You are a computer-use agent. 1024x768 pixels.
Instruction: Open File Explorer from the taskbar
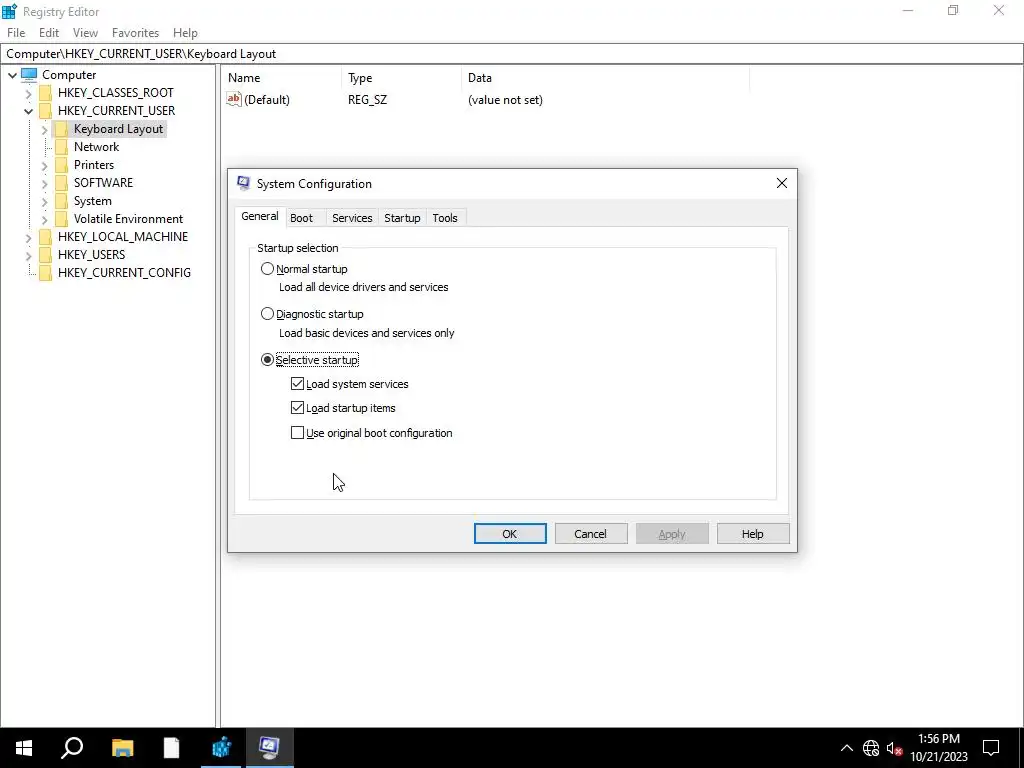(122, 748)
